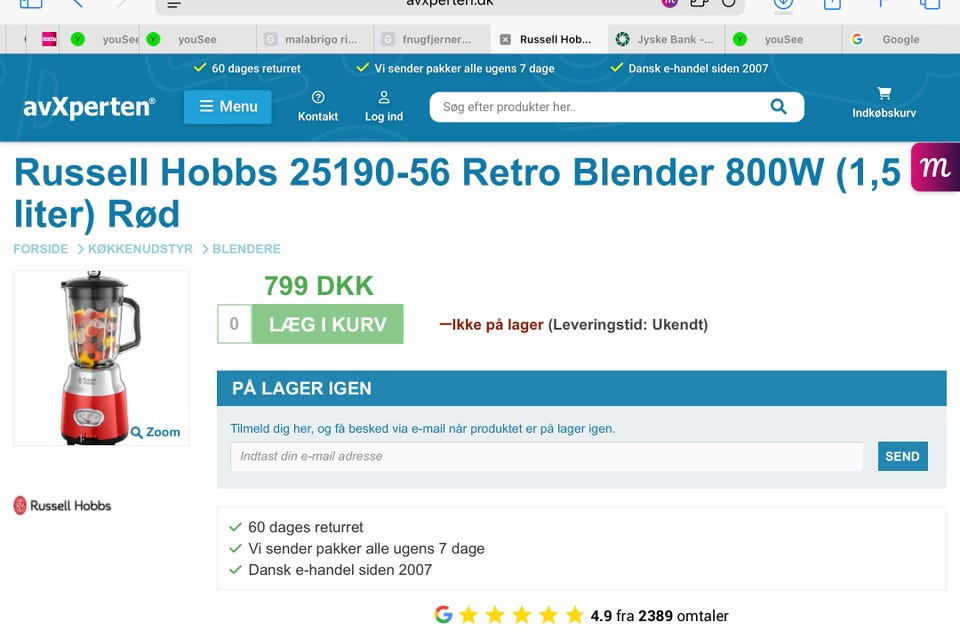Switch to the youSee tab beside Google

tap(783, 39)
